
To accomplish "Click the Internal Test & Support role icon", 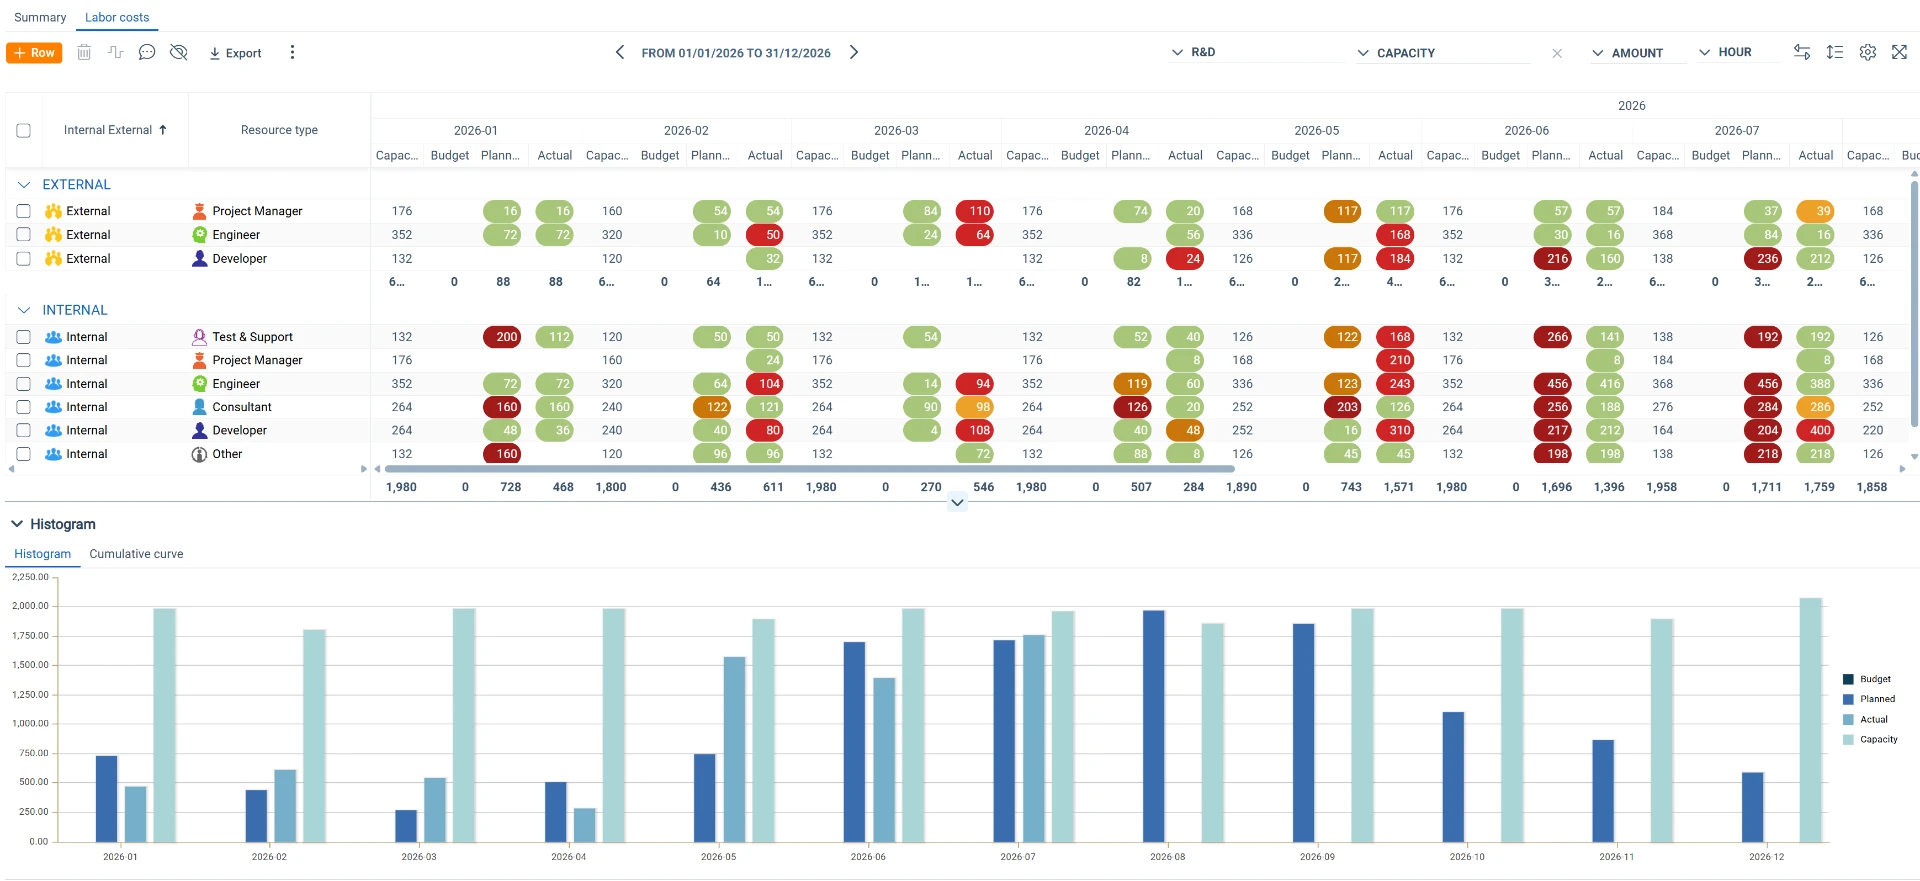I will (x=199, y=337).
